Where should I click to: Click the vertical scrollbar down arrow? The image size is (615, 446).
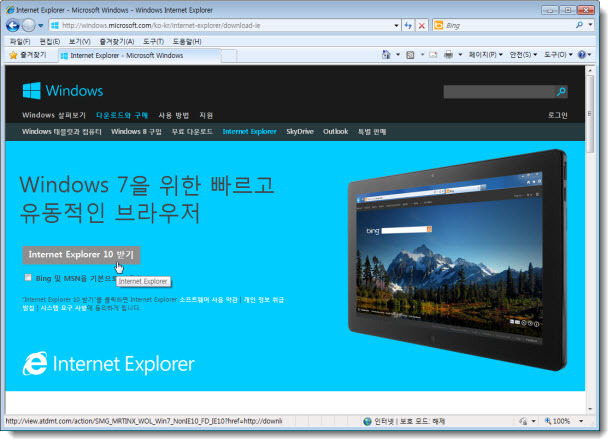[590, 409]
